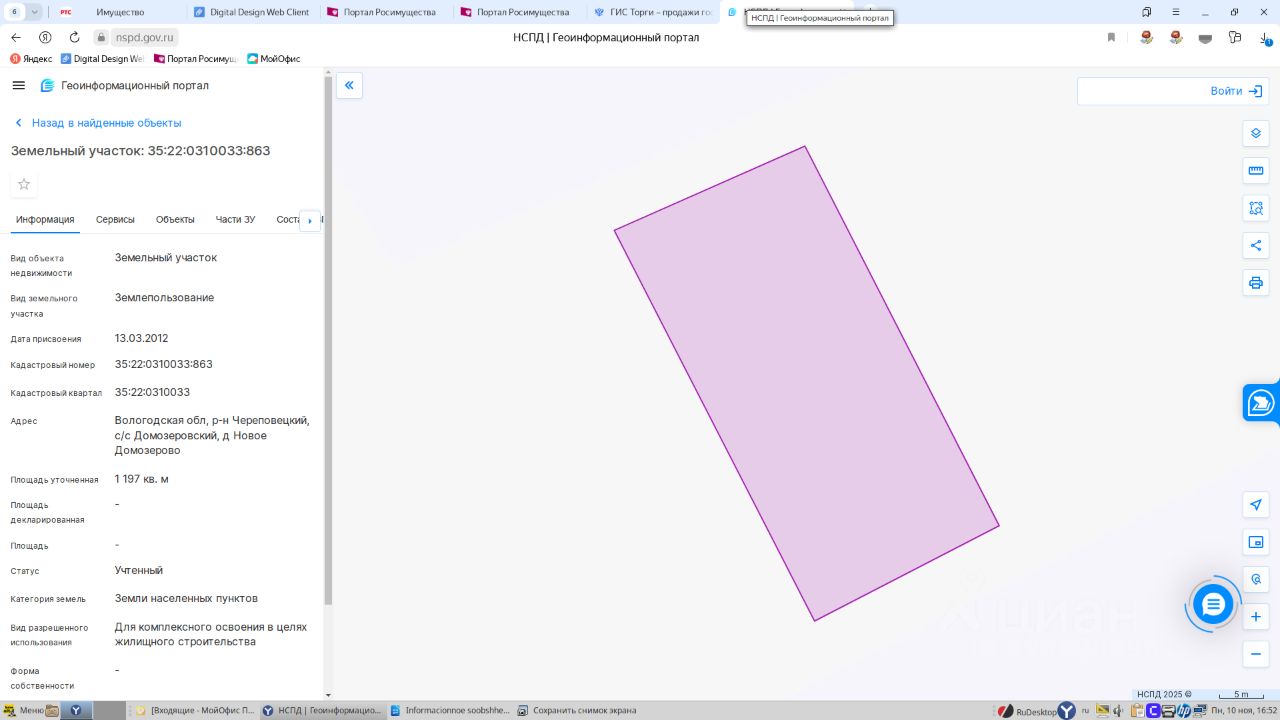Switch to Сохранить снимок экрана taskbar window

577,711
